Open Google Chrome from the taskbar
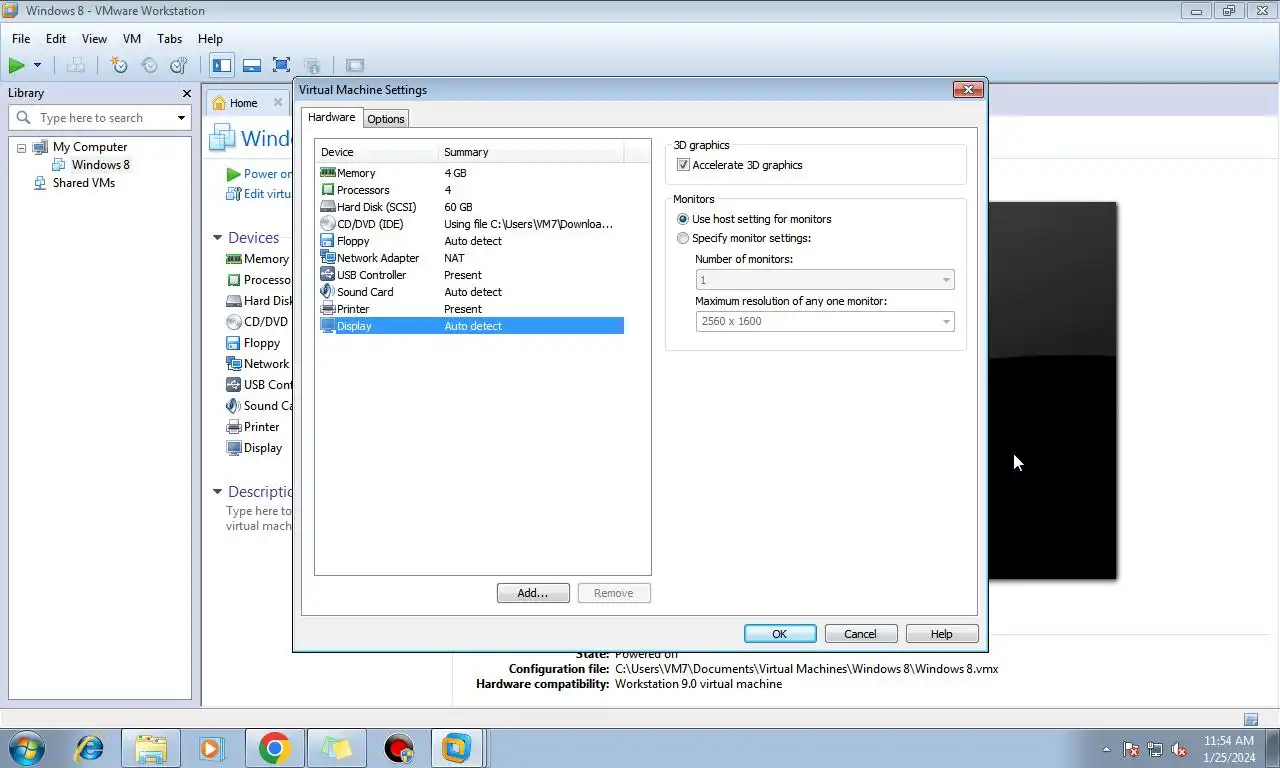The image size is (1280, 768). click(274, 748)
